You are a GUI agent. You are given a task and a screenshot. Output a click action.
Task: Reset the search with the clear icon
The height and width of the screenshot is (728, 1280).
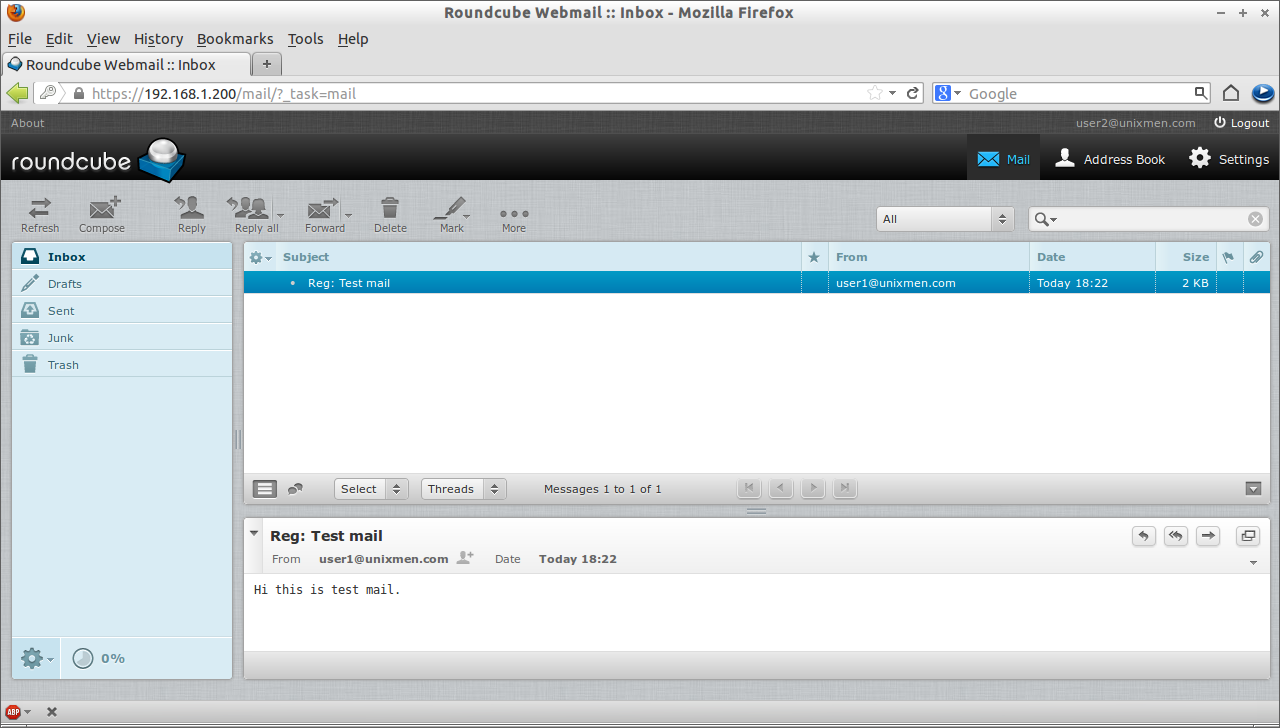pos(1256,219)
